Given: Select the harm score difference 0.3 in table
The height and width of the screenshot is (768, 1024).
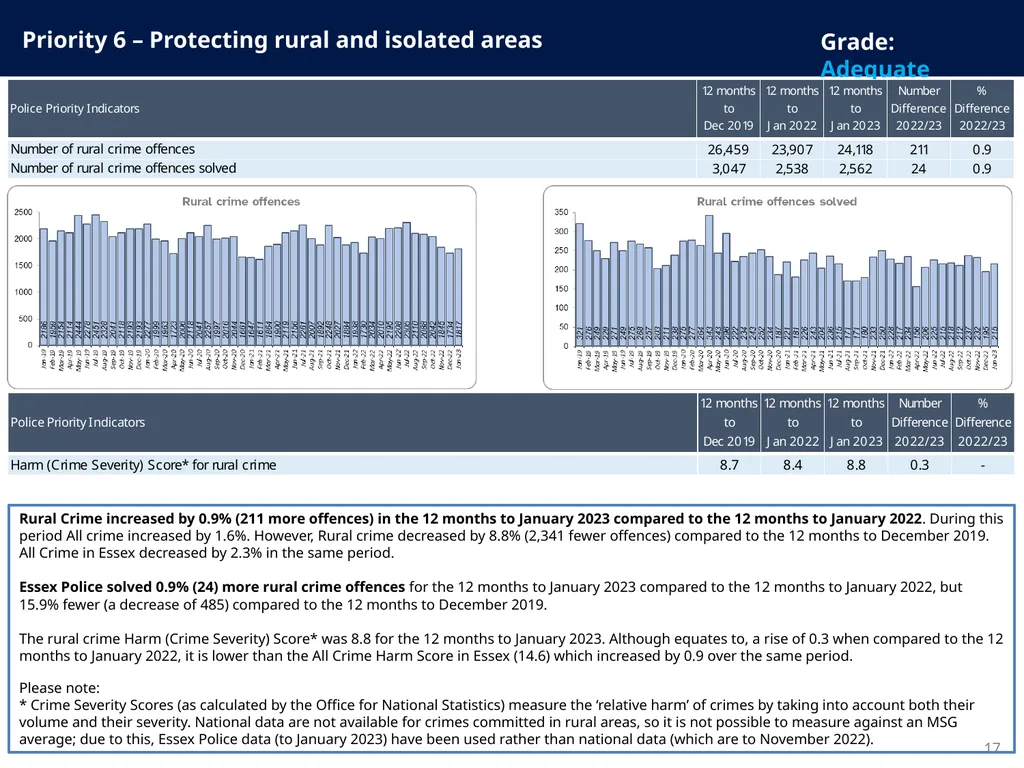Looking at the screenshot, I should click(919, 465).
